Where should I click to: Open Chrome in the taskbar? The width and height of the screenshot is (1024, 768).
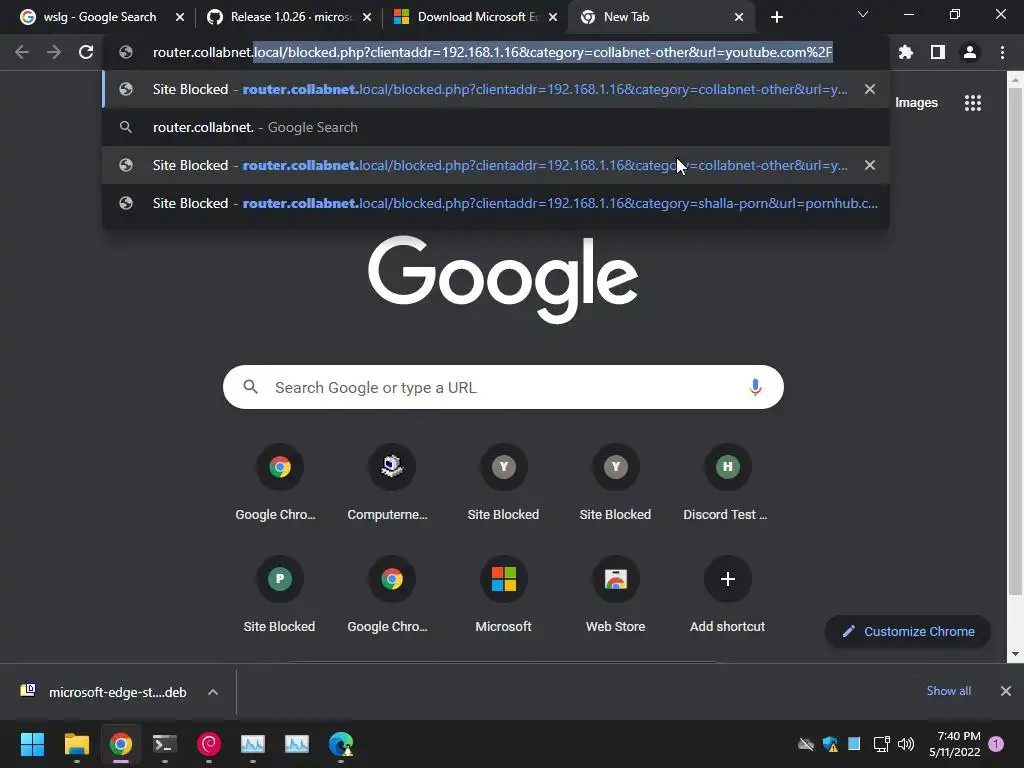click(x=121, y=744)
